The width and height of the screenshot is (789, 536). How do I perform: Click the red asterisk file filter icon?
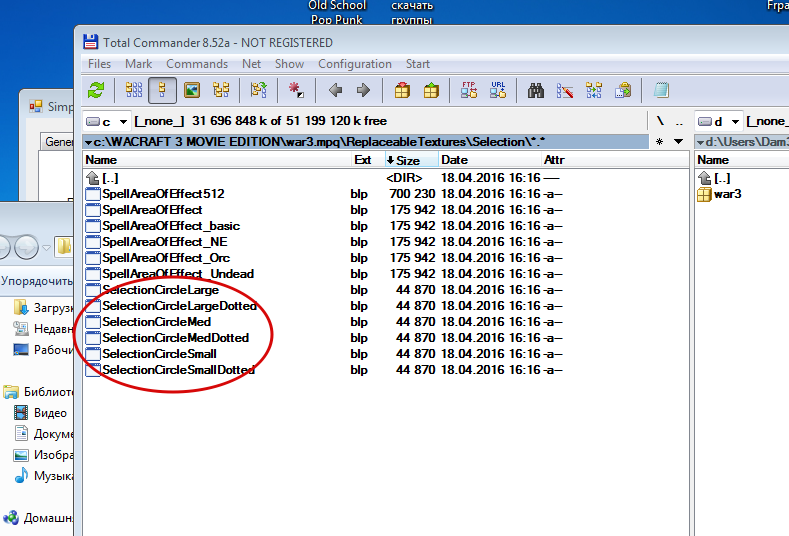(296, 91)
